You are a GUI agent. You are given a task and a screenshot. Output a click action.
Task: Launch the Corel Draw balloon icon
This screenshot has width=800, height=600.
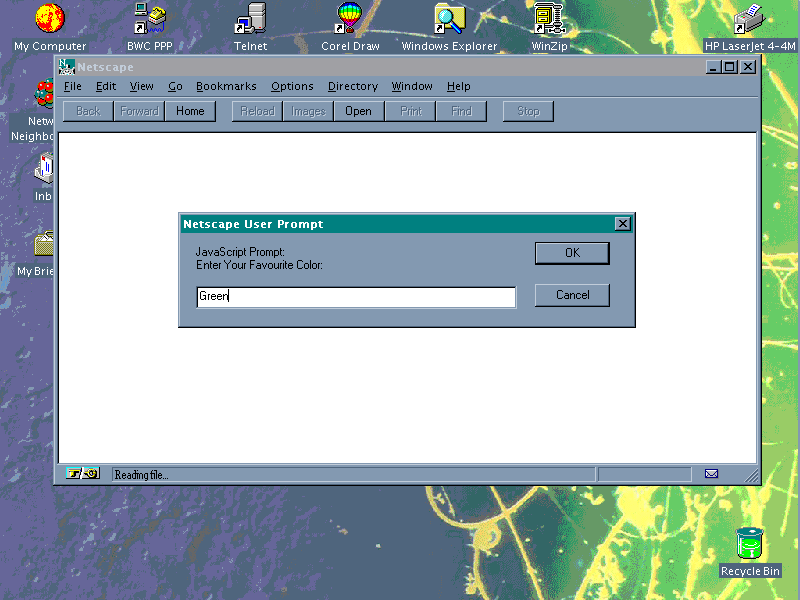tap(349, 18)
